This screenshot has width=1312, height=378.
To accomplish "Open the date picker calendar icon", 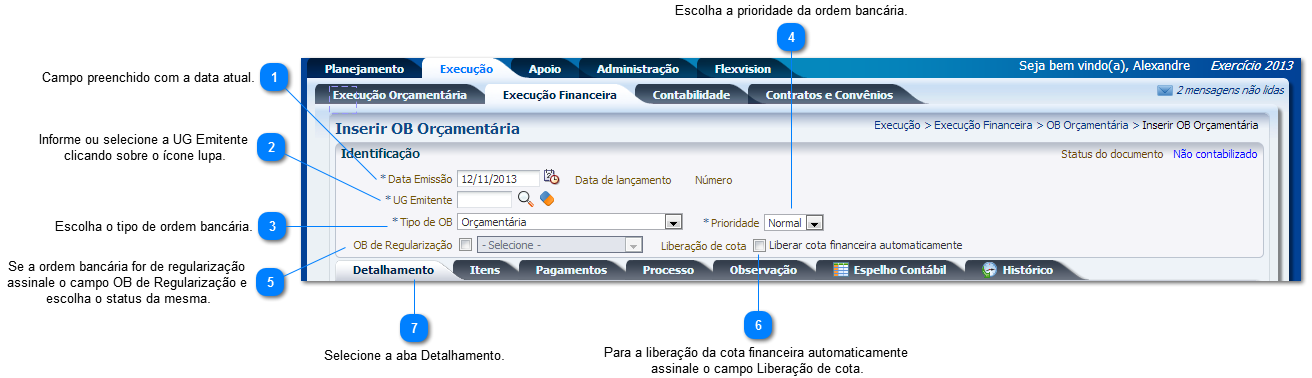I will tap(551, 177).
